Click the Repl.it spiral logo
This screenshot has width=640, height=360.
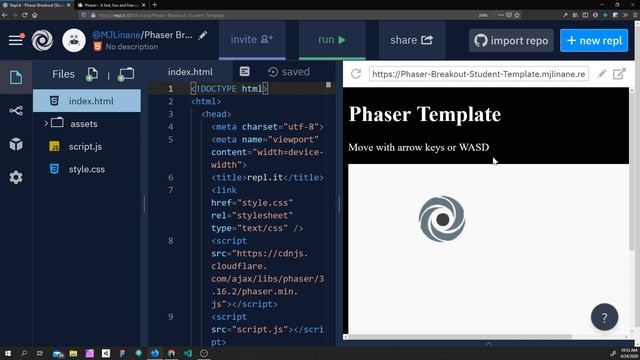click(42, 40)
